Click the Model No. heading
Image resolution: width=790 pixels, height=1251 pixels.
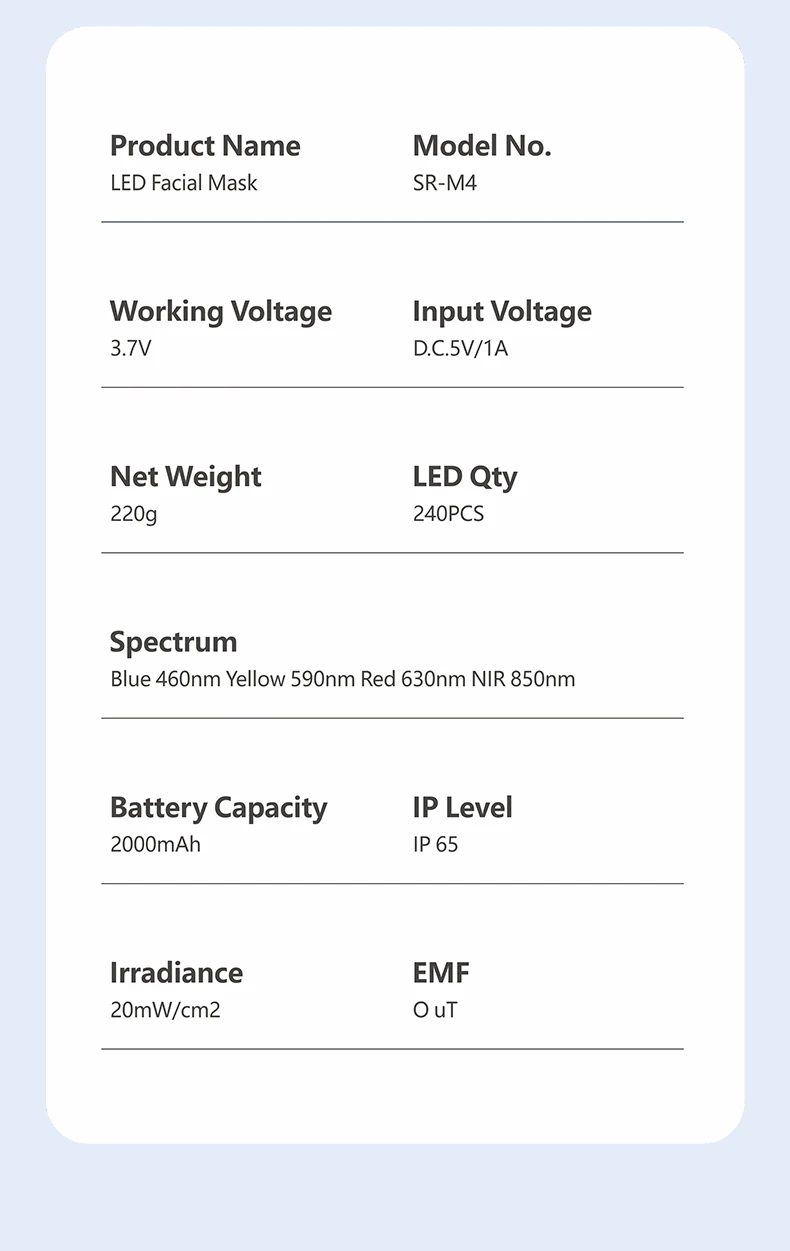481,146
